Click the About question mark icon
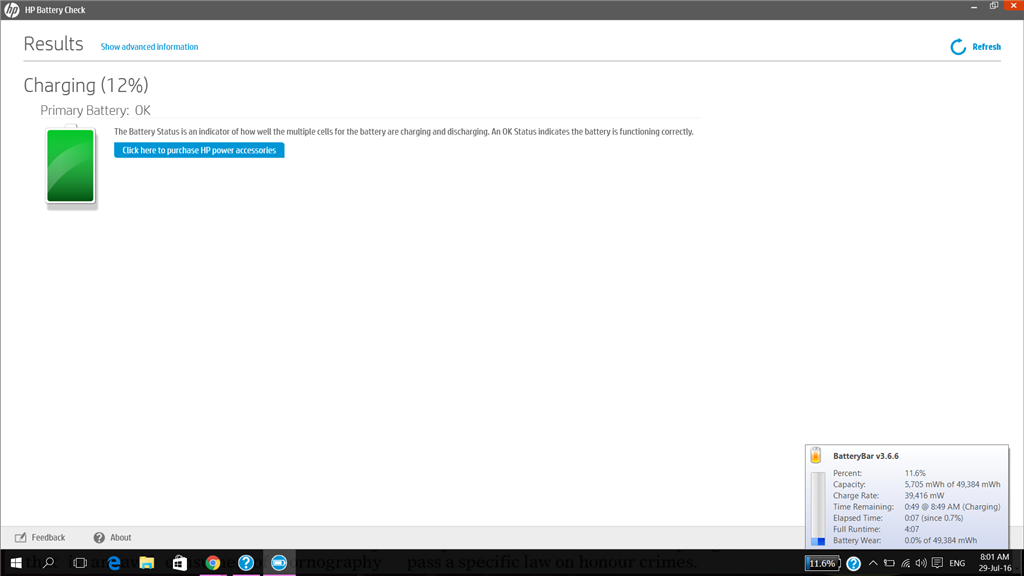This screenshot has width=1024, height=576. tap(99, 537)
